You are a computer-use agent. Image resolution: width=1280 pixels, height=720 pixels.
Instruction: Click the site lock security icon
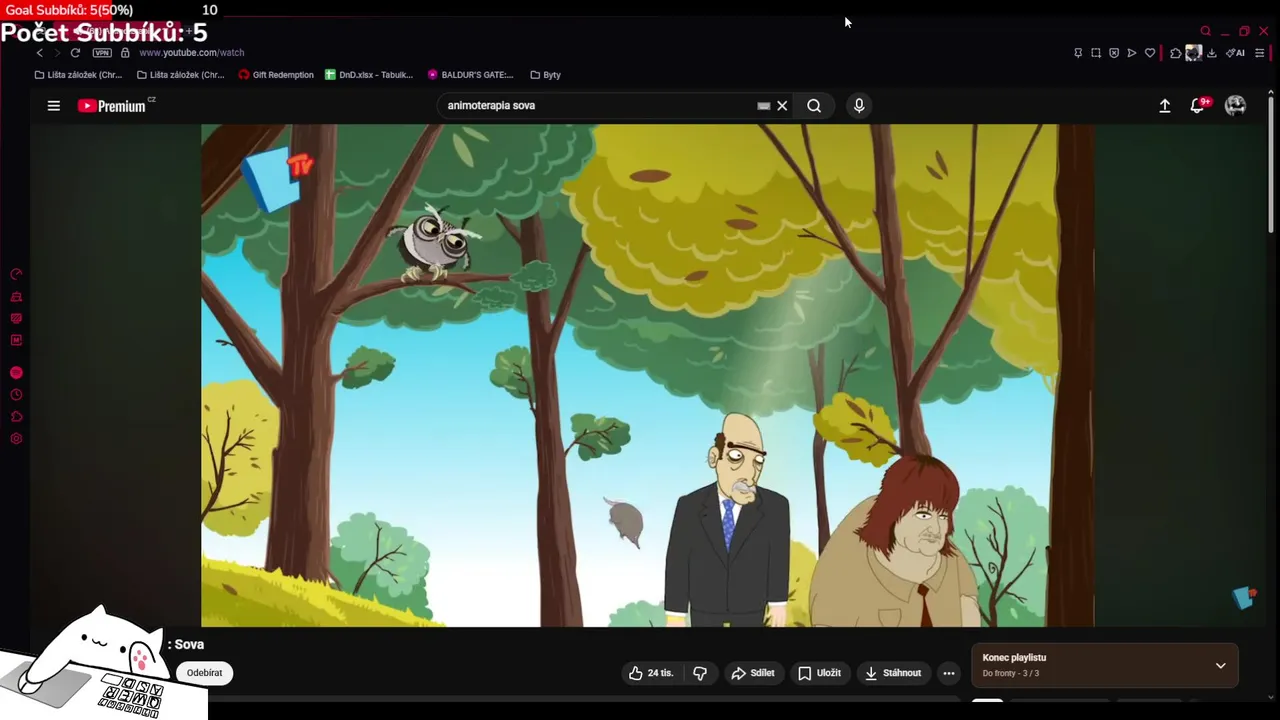pos(125,53)
